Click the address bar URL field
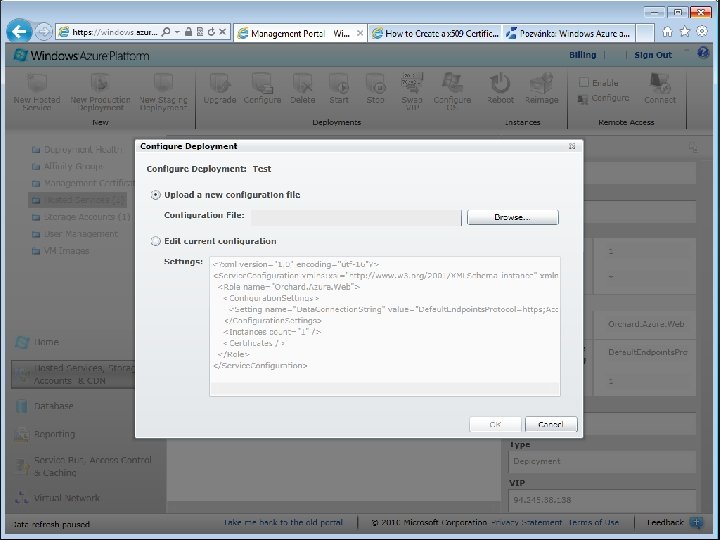This screenshot has height=540, width=720. (x=115, y=32)
